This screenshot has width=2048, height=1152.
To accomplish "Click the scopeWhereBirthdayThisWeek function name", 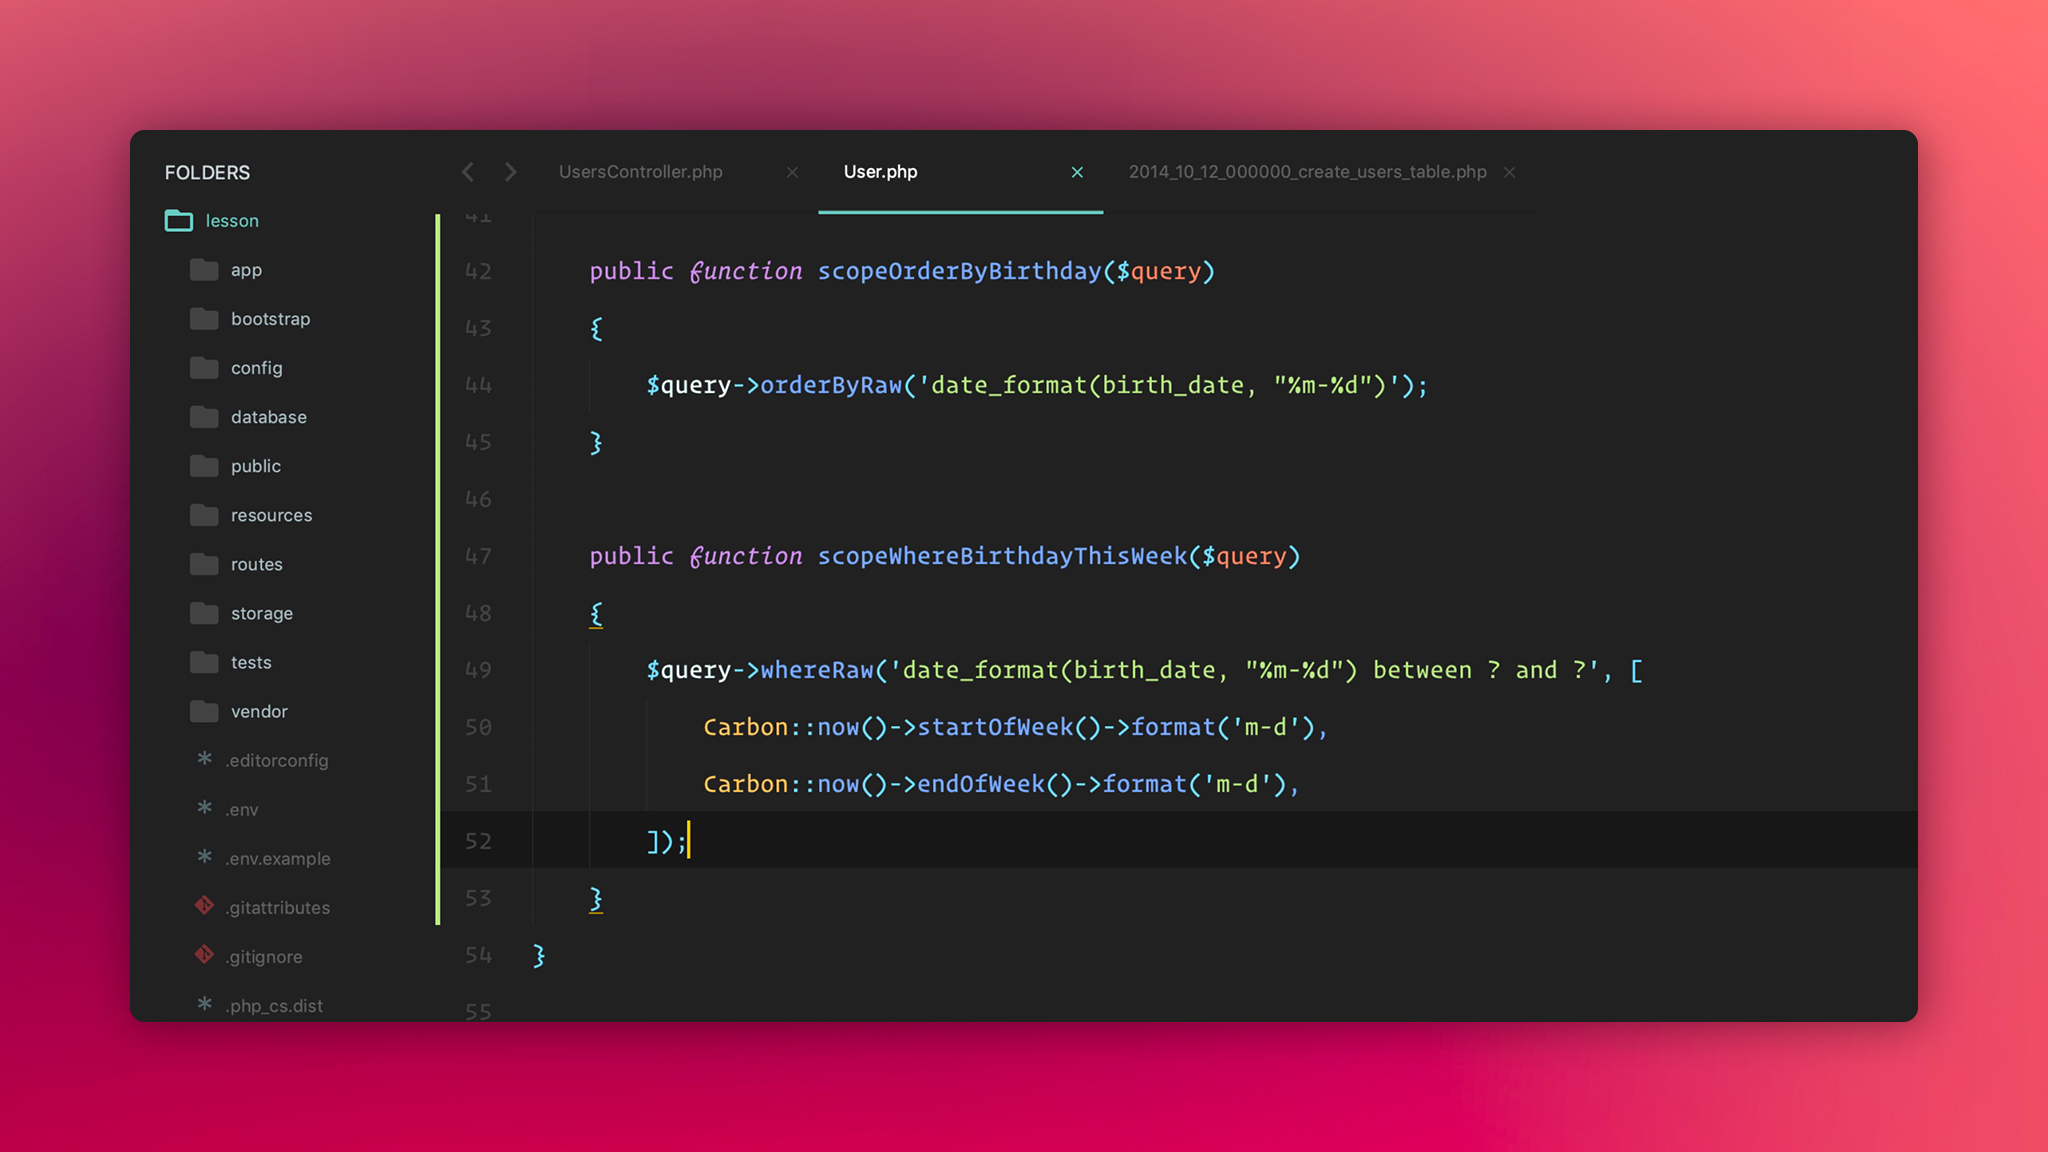I will (1002, 556).
